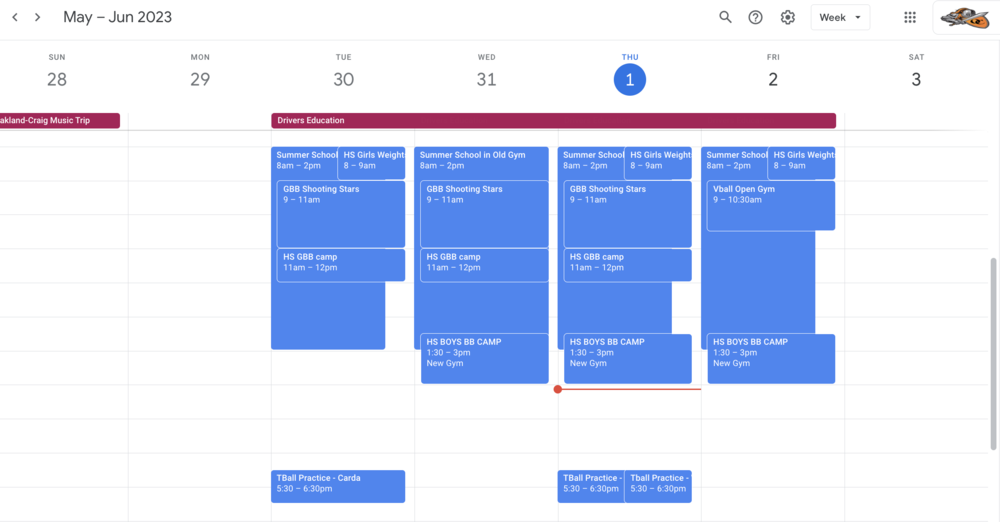This screenshot has width=1000, height=522.
Task: Select Sunday 28 day header
Action: pyautogui.click(x=57, y=73)
